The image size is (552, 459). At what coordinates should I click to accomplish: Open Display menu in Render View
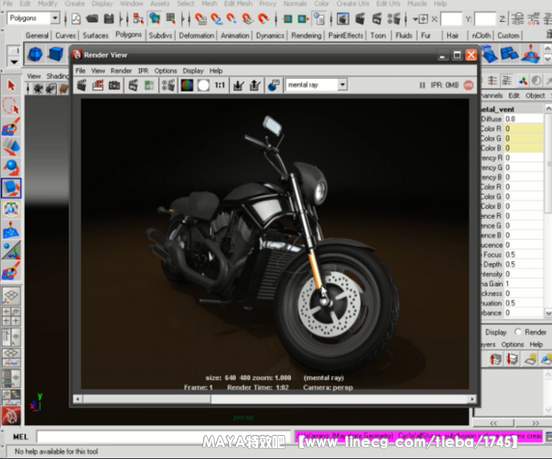pos(193,71)
